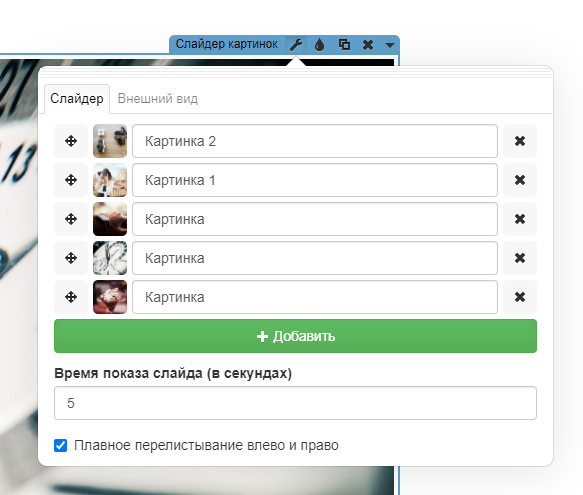Open the 'Внешний вид' tab
The image size is (583, 495).
[x=158, y=99]
